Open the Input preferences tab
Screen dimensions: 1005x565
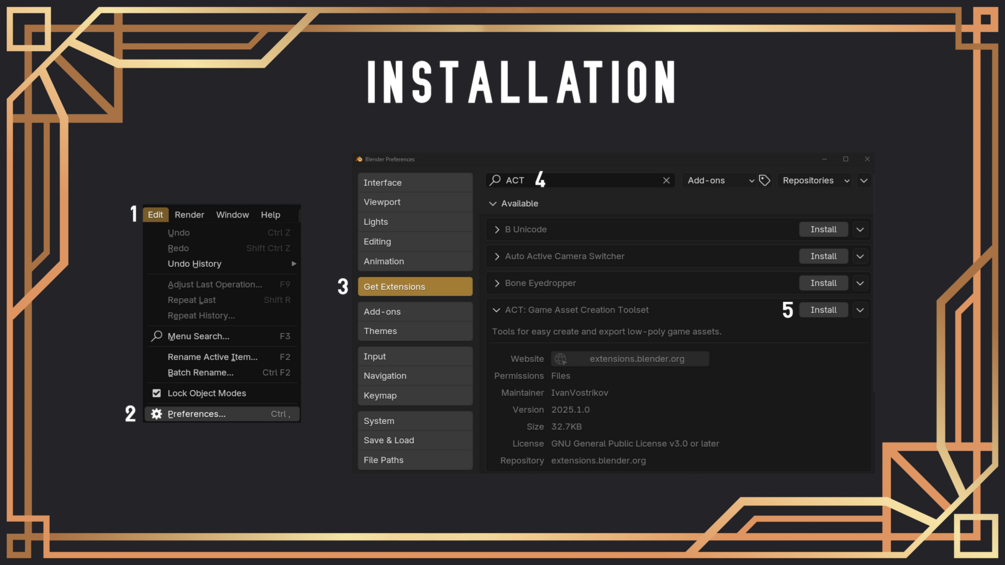pos(415,356)
